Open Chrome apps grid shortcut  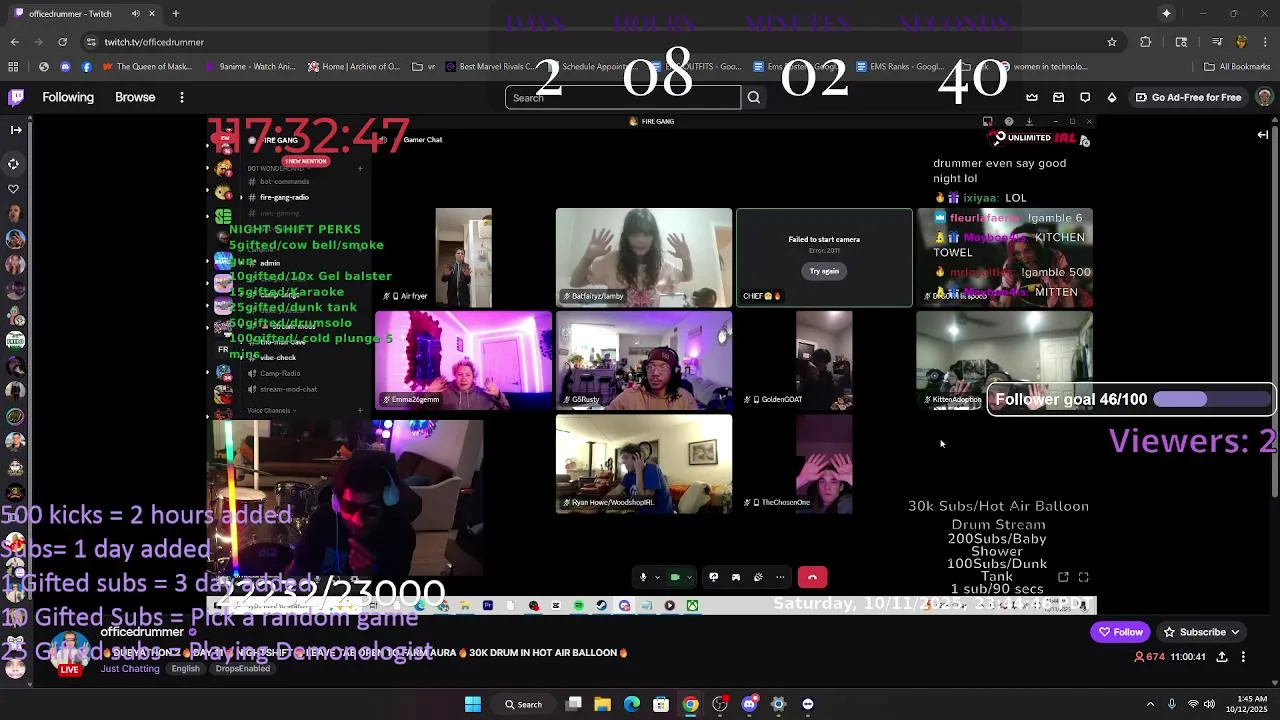[x=13, y=67]
